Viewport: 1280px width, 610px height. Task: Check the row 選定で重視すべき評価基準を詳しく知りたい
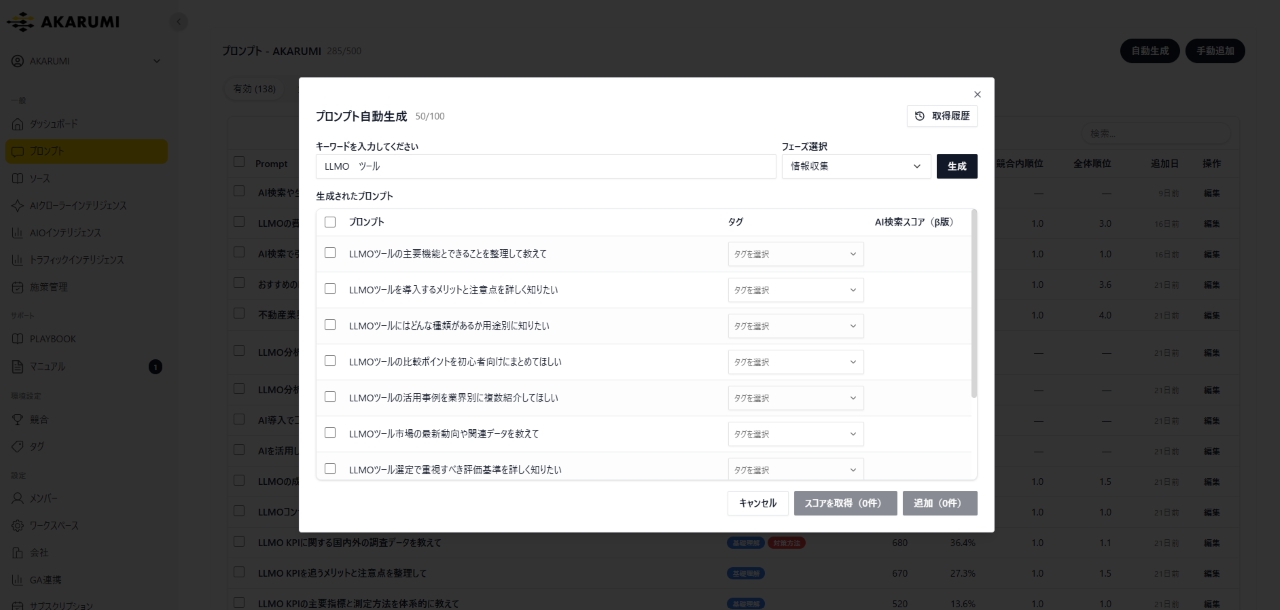click(x=330, y=469)
